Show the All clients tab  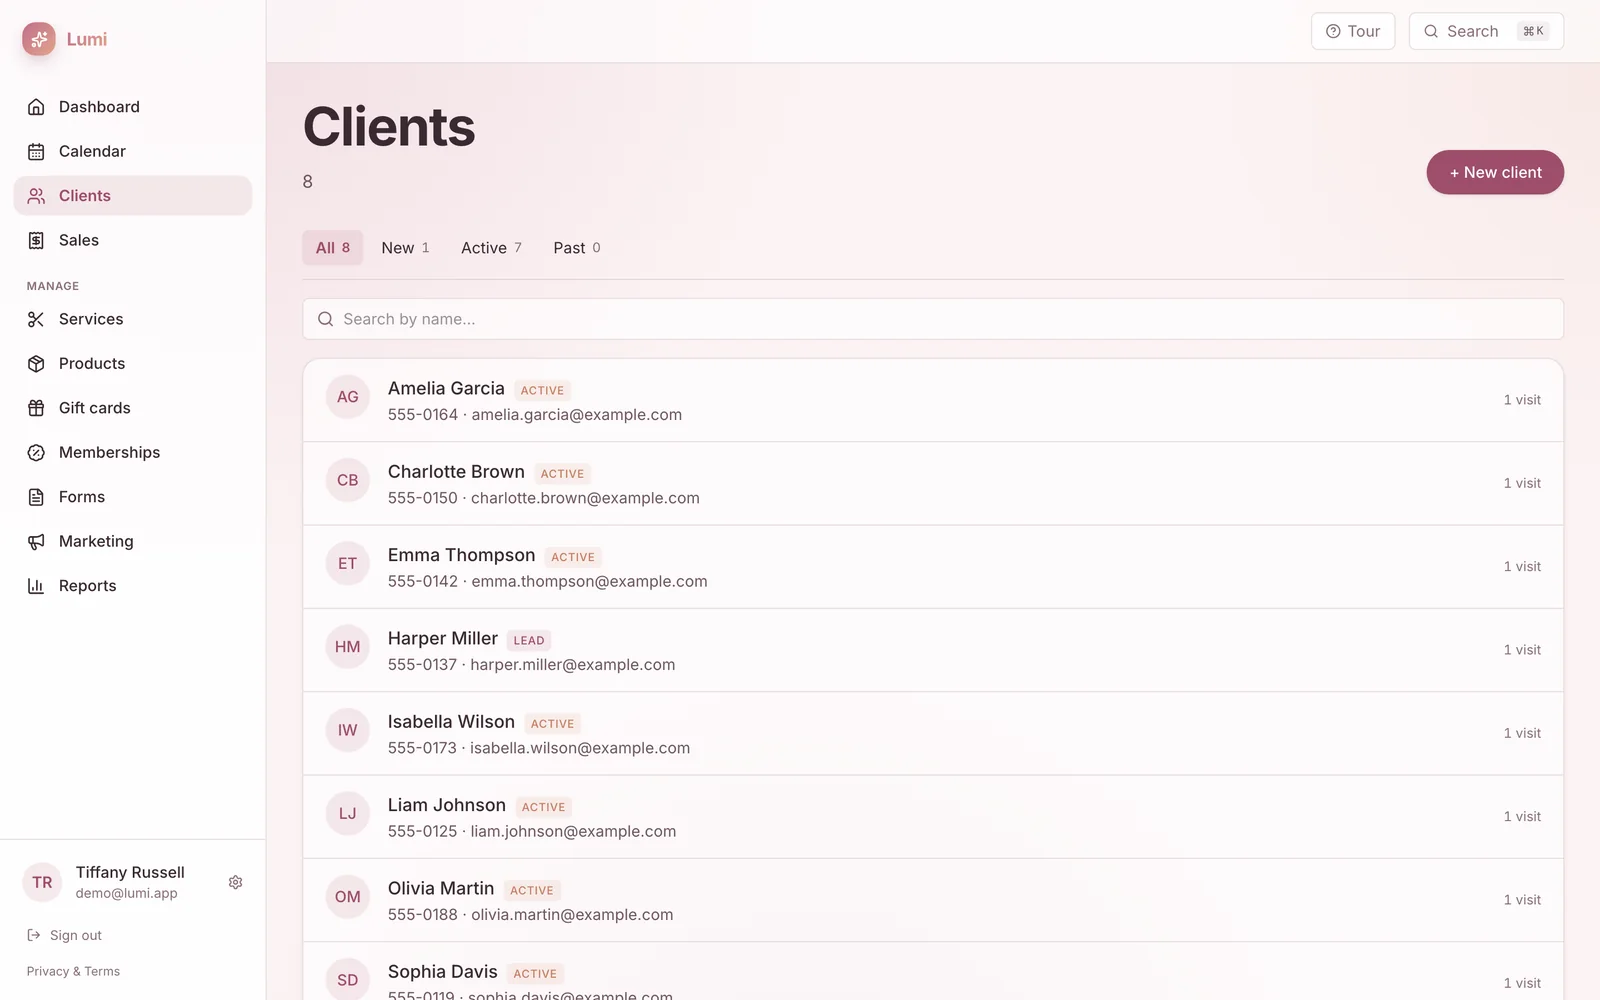coord(332,248)
